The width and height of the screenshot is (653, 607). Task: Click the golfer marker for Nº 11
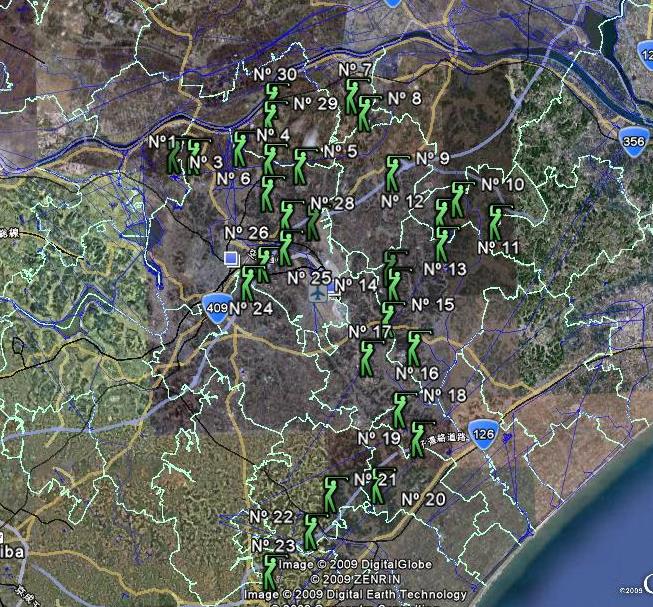(497, 221)
